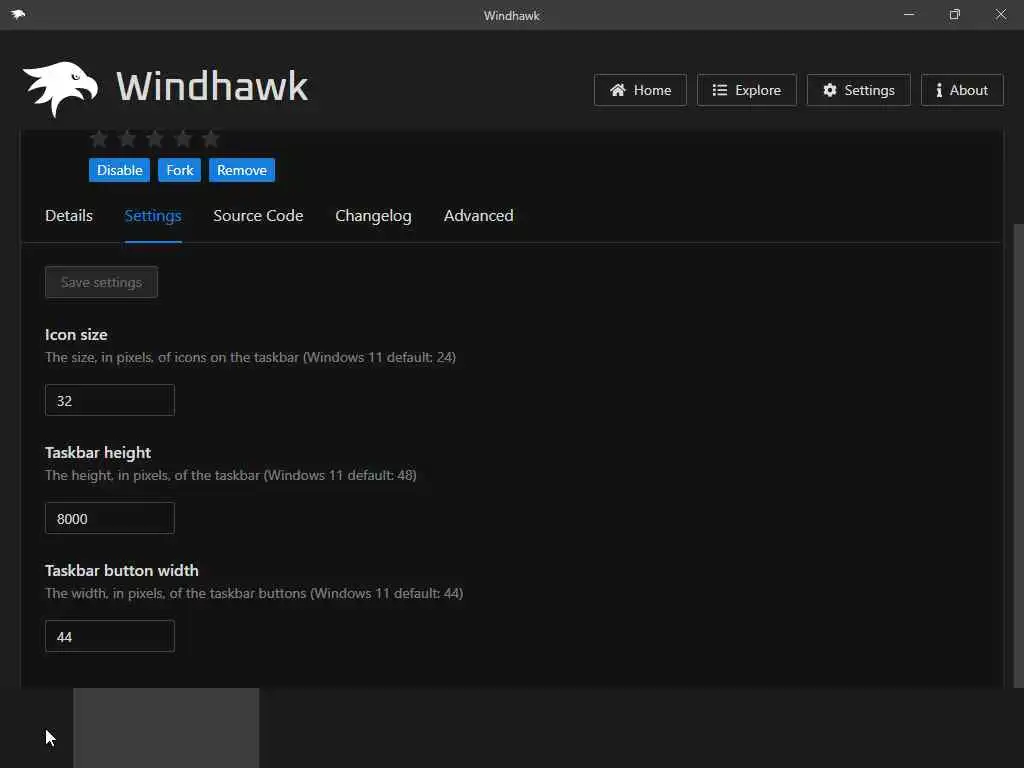Focus the Taskbar button width field
Screen dimensions: 1024x768
[x=110, y=637]
